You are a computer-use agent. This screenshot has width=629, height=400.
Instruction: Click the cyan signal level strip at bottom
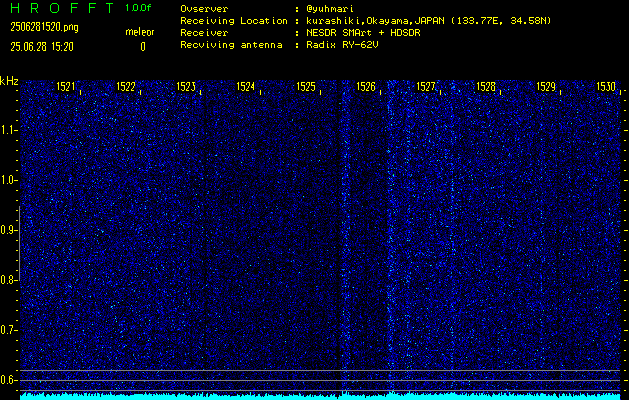tap(320, 396)
